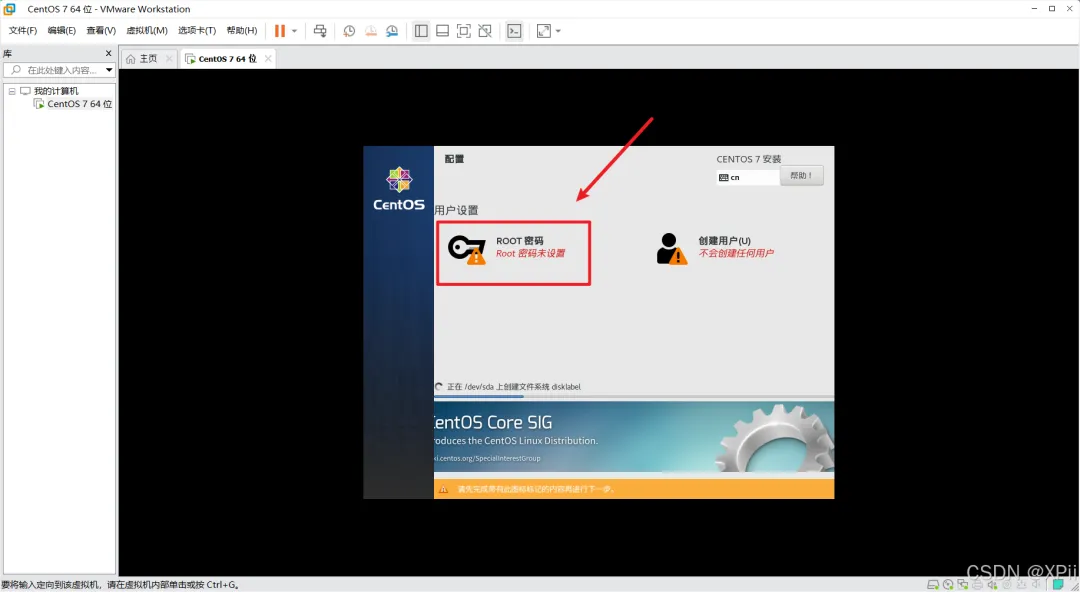
Task: Click the CentOS logo in the installer
Action: pos(399,189)
